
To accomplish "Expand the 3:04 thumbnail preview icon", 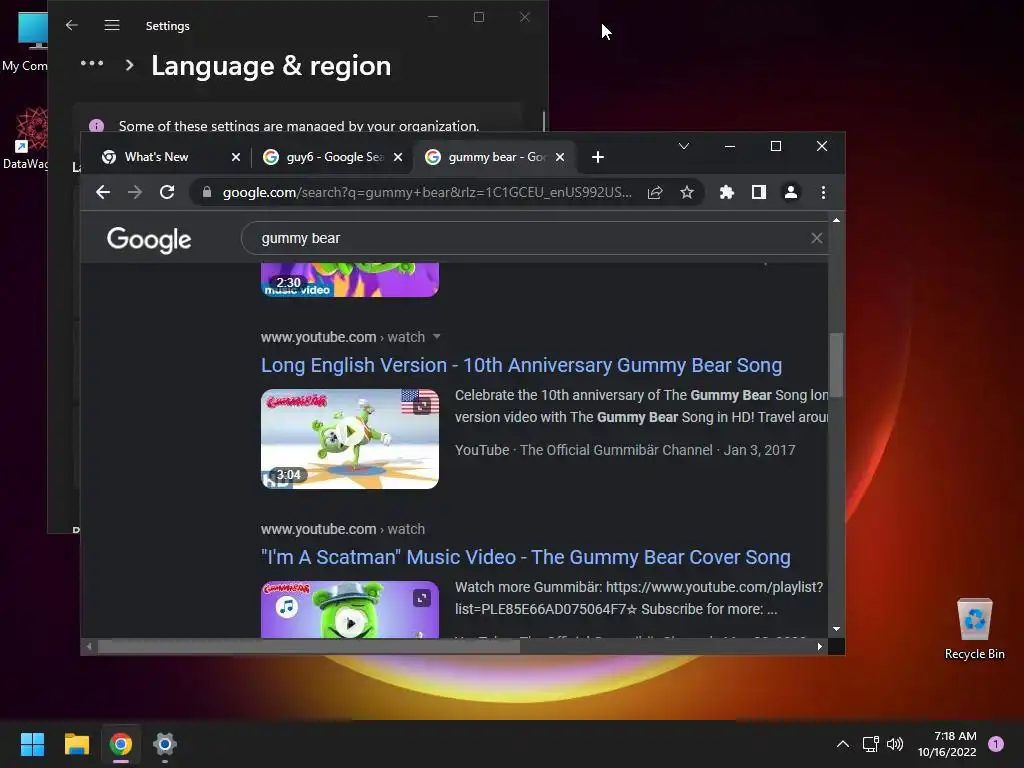I will pyautogui.click(x=422, y=406).
